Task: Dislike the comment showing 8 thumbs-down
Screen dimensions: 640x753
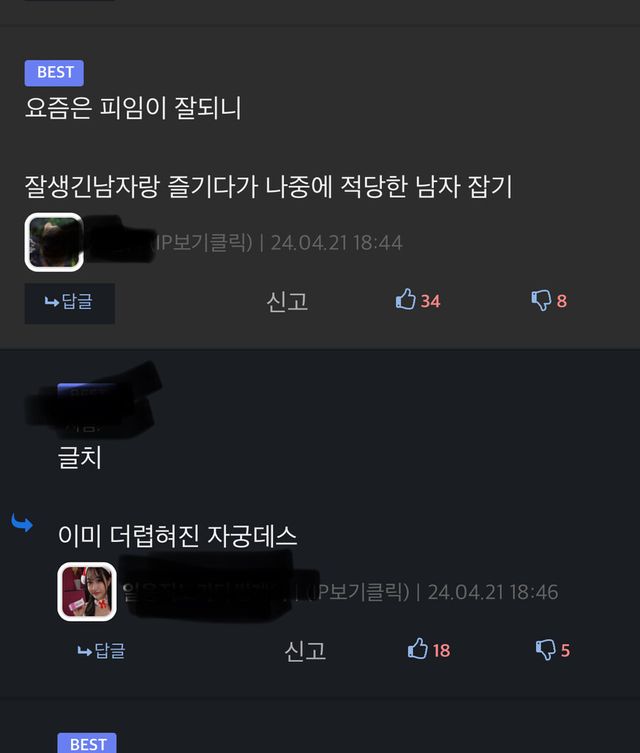Action: click(x=541, y=301)
